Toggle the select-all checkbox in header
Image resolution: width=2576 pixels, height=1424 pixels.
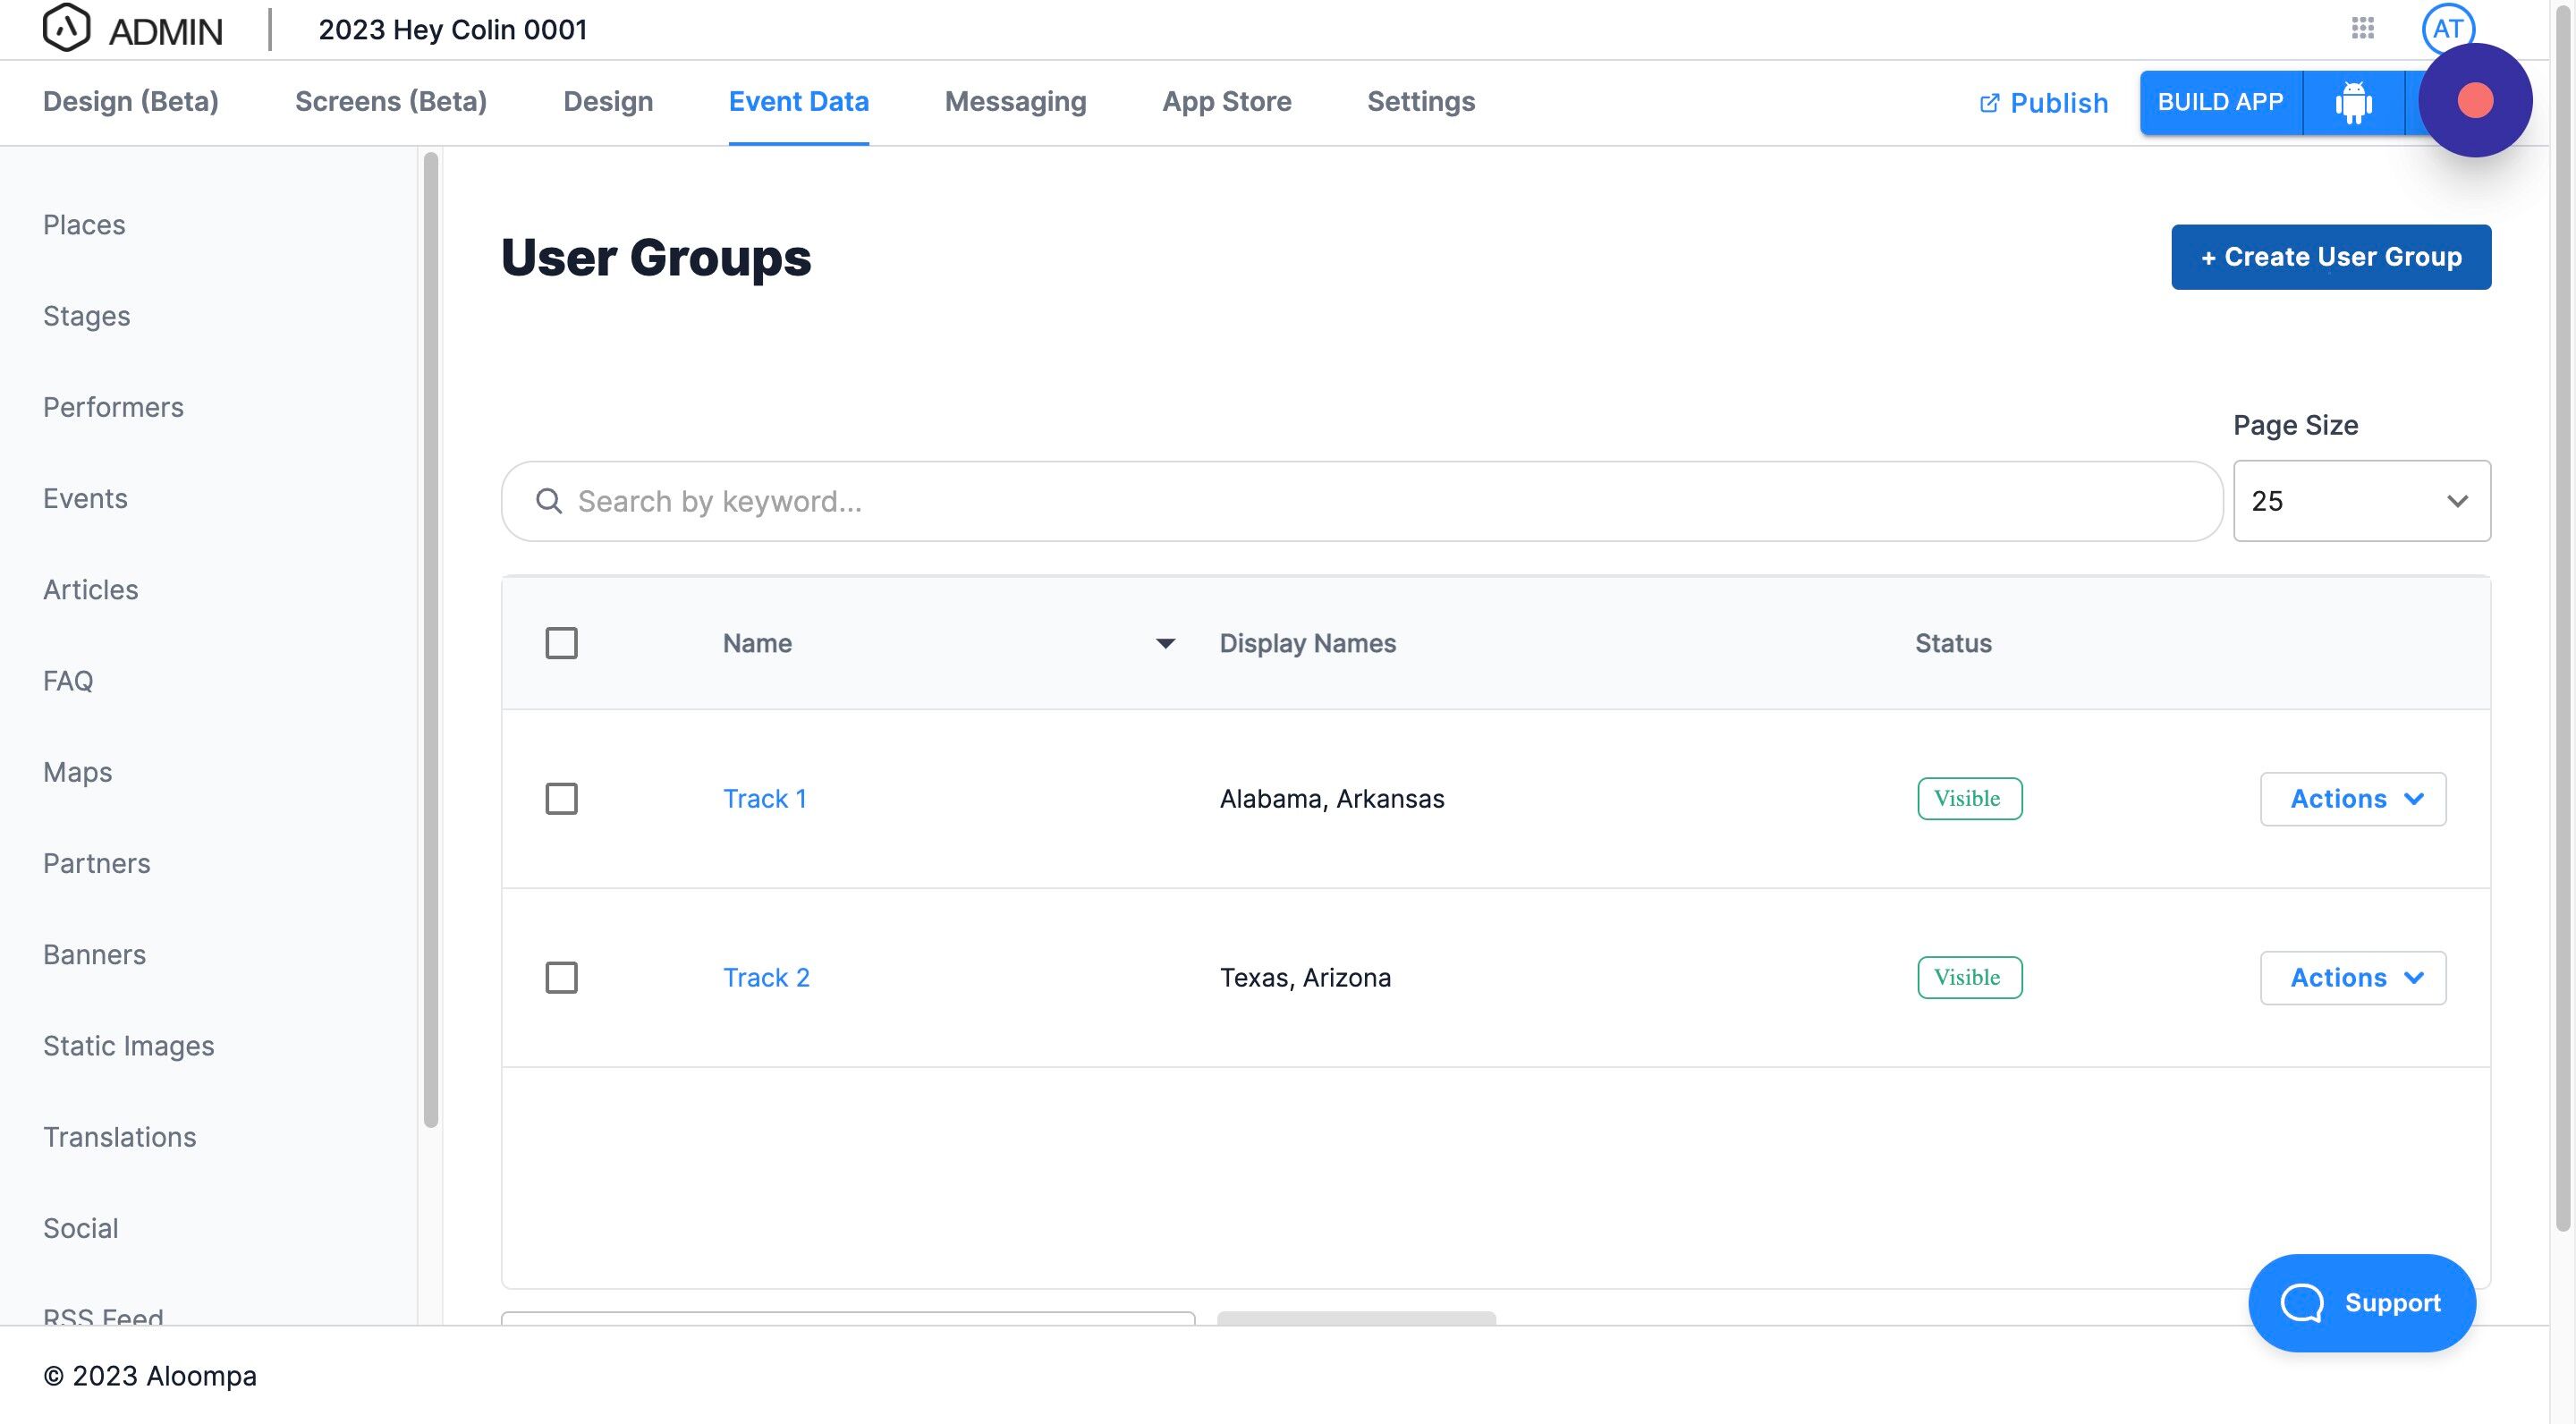click(x=561, y=643)
